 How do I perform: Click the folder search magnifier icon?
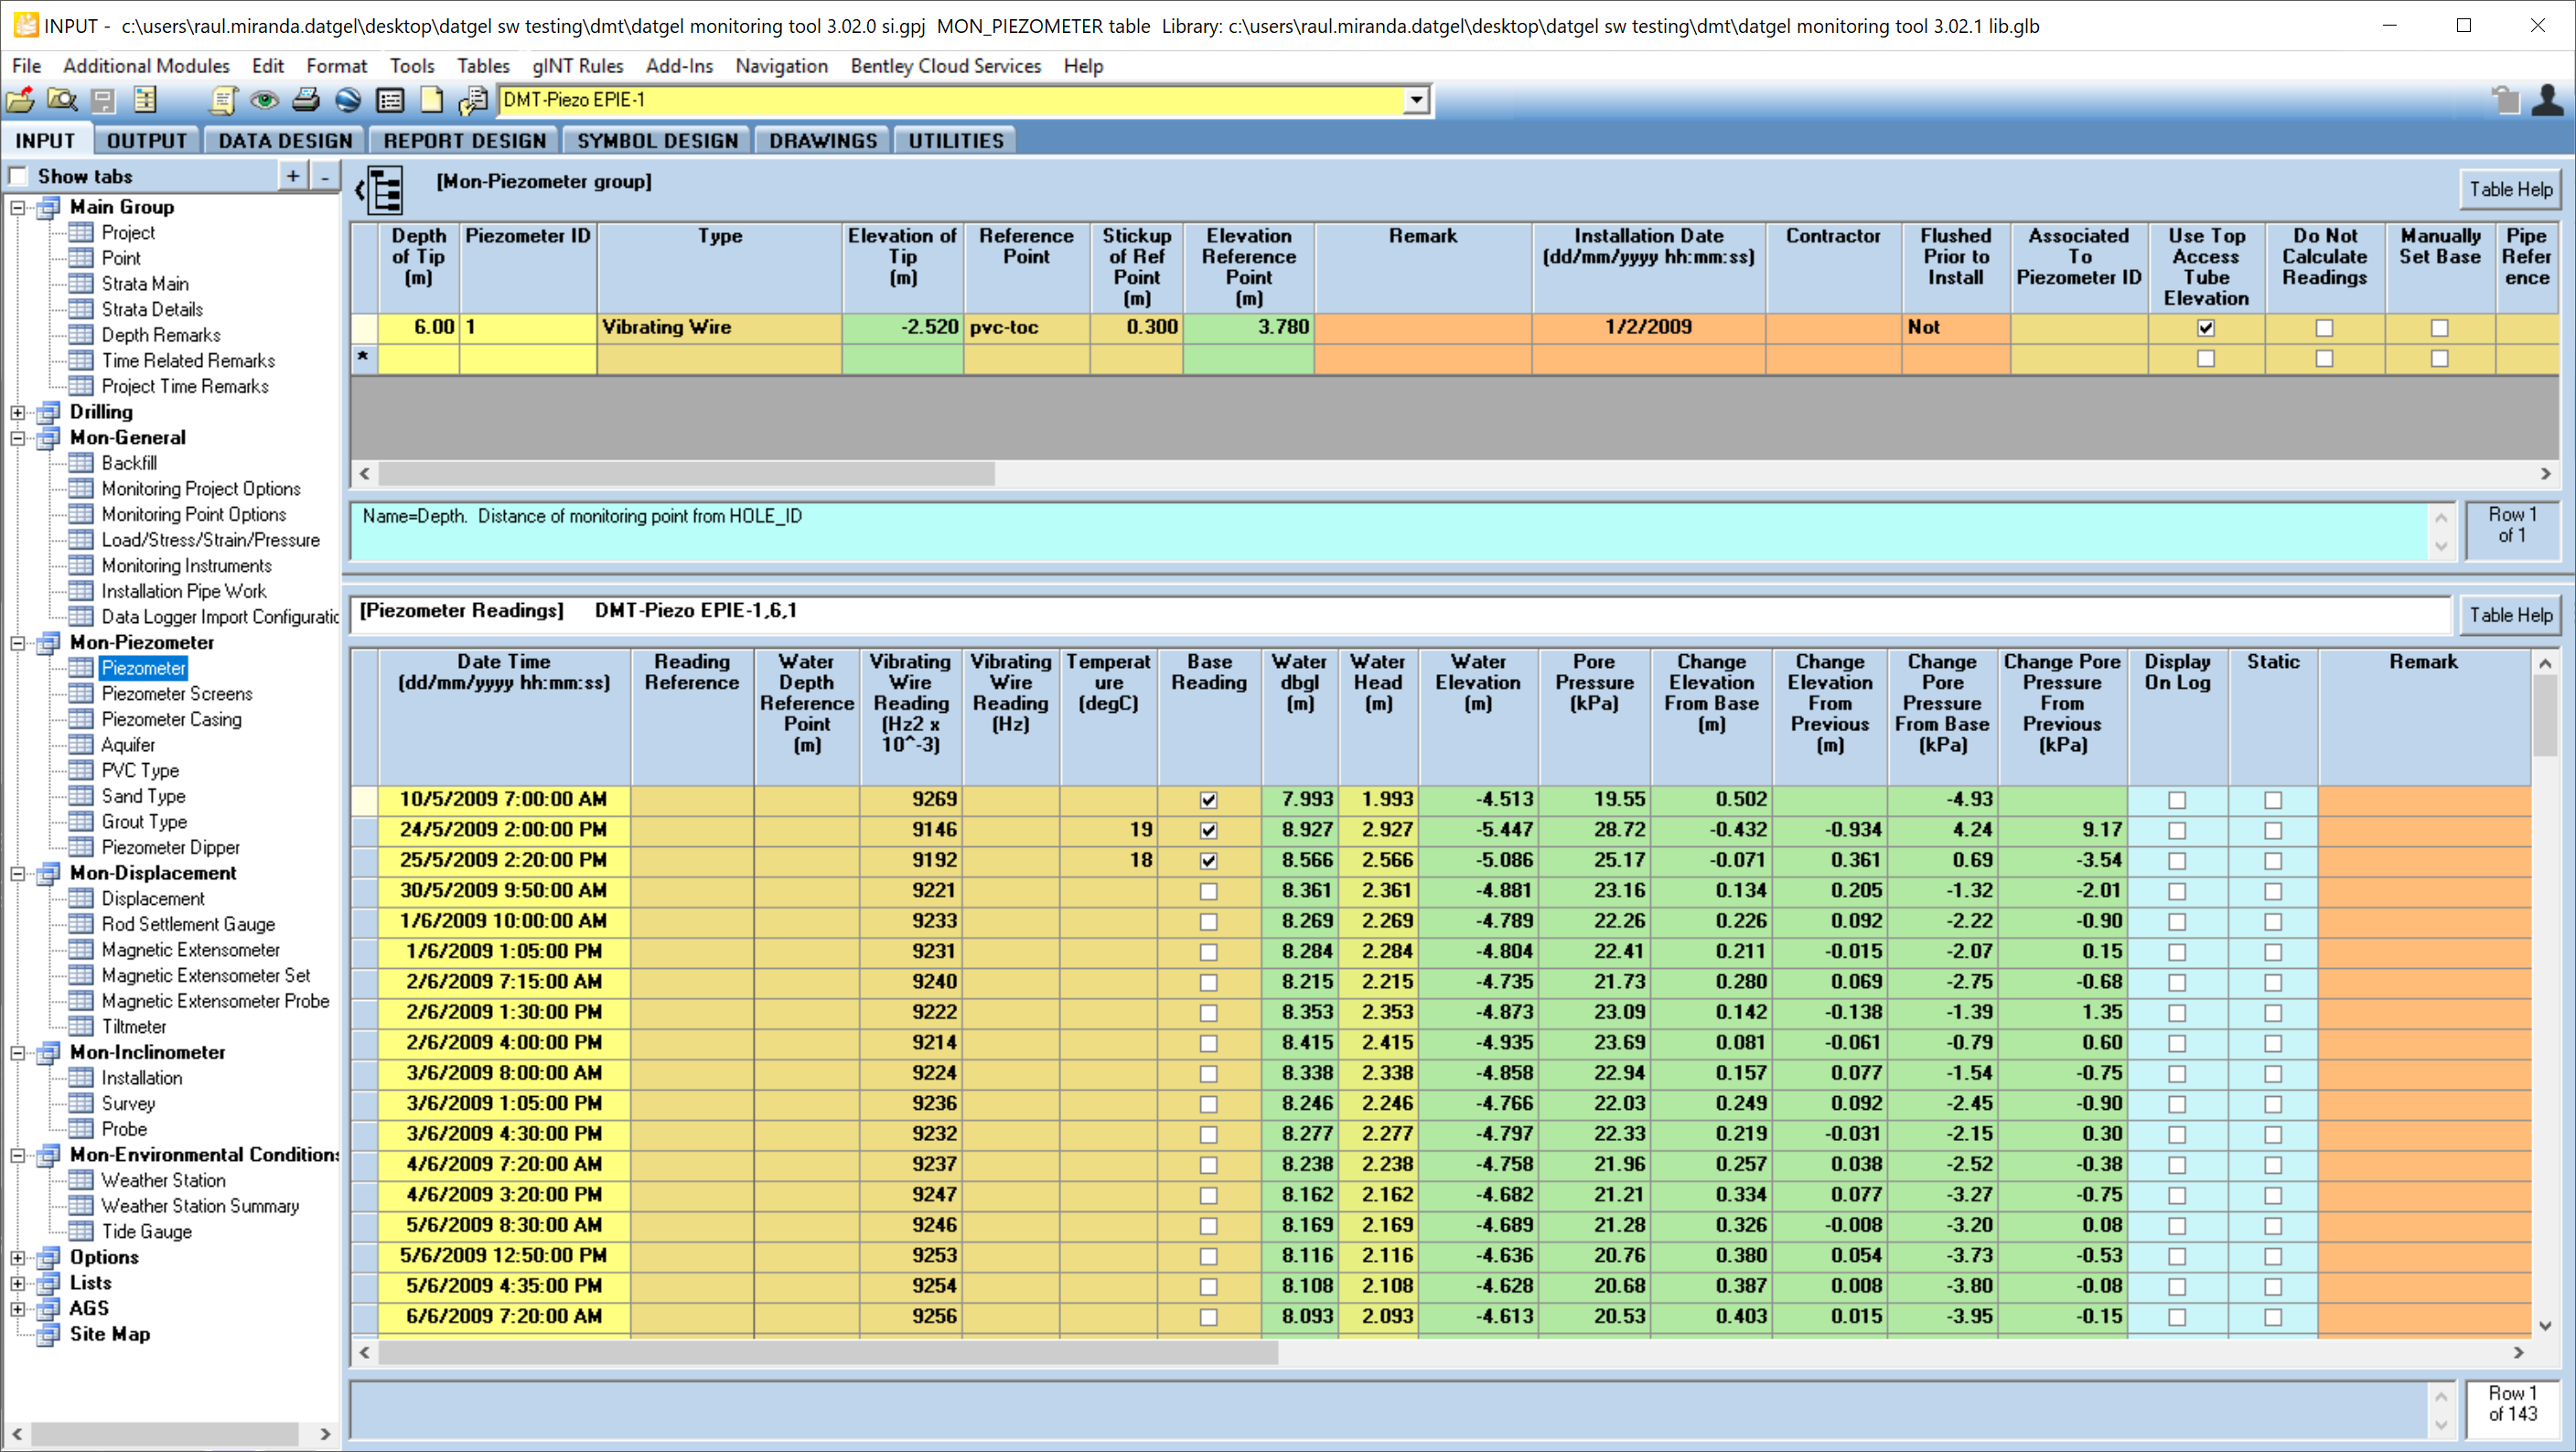[62, 100]
